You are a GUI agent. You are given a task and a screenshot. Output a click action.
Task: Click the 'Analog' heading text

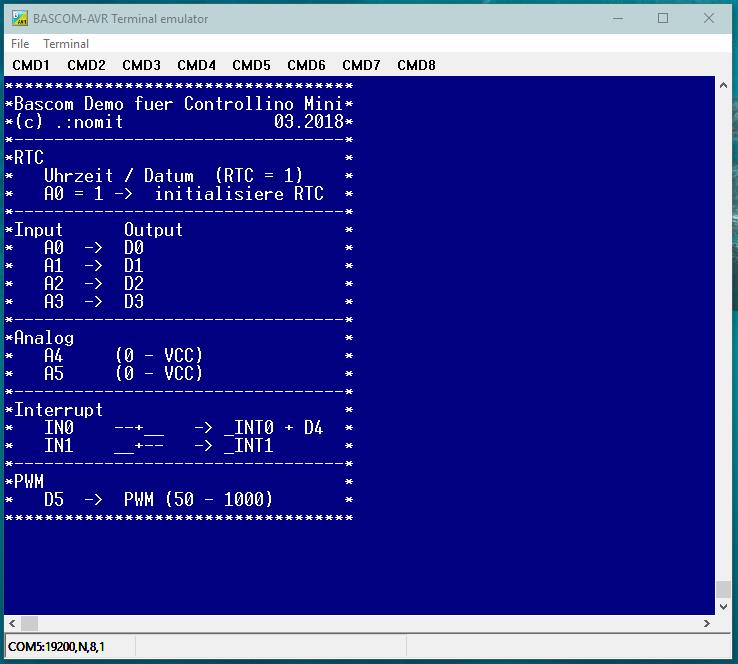point(44,338)
